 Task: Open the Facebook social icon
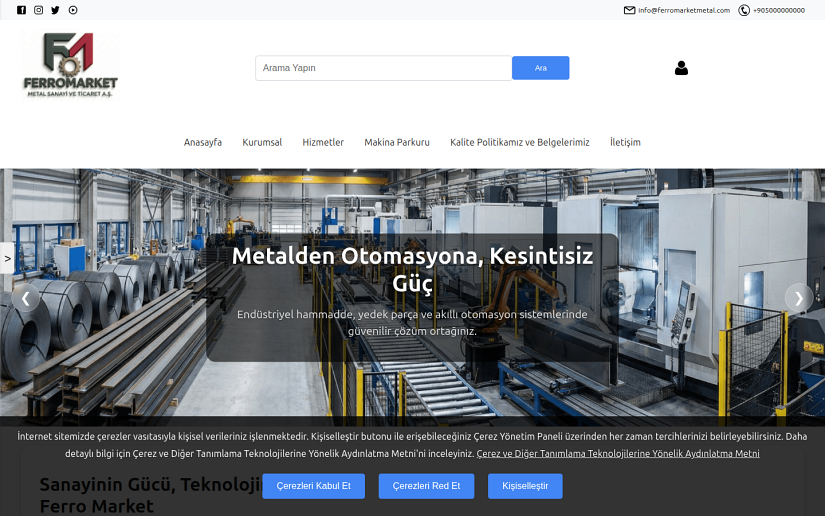point(22,10)
